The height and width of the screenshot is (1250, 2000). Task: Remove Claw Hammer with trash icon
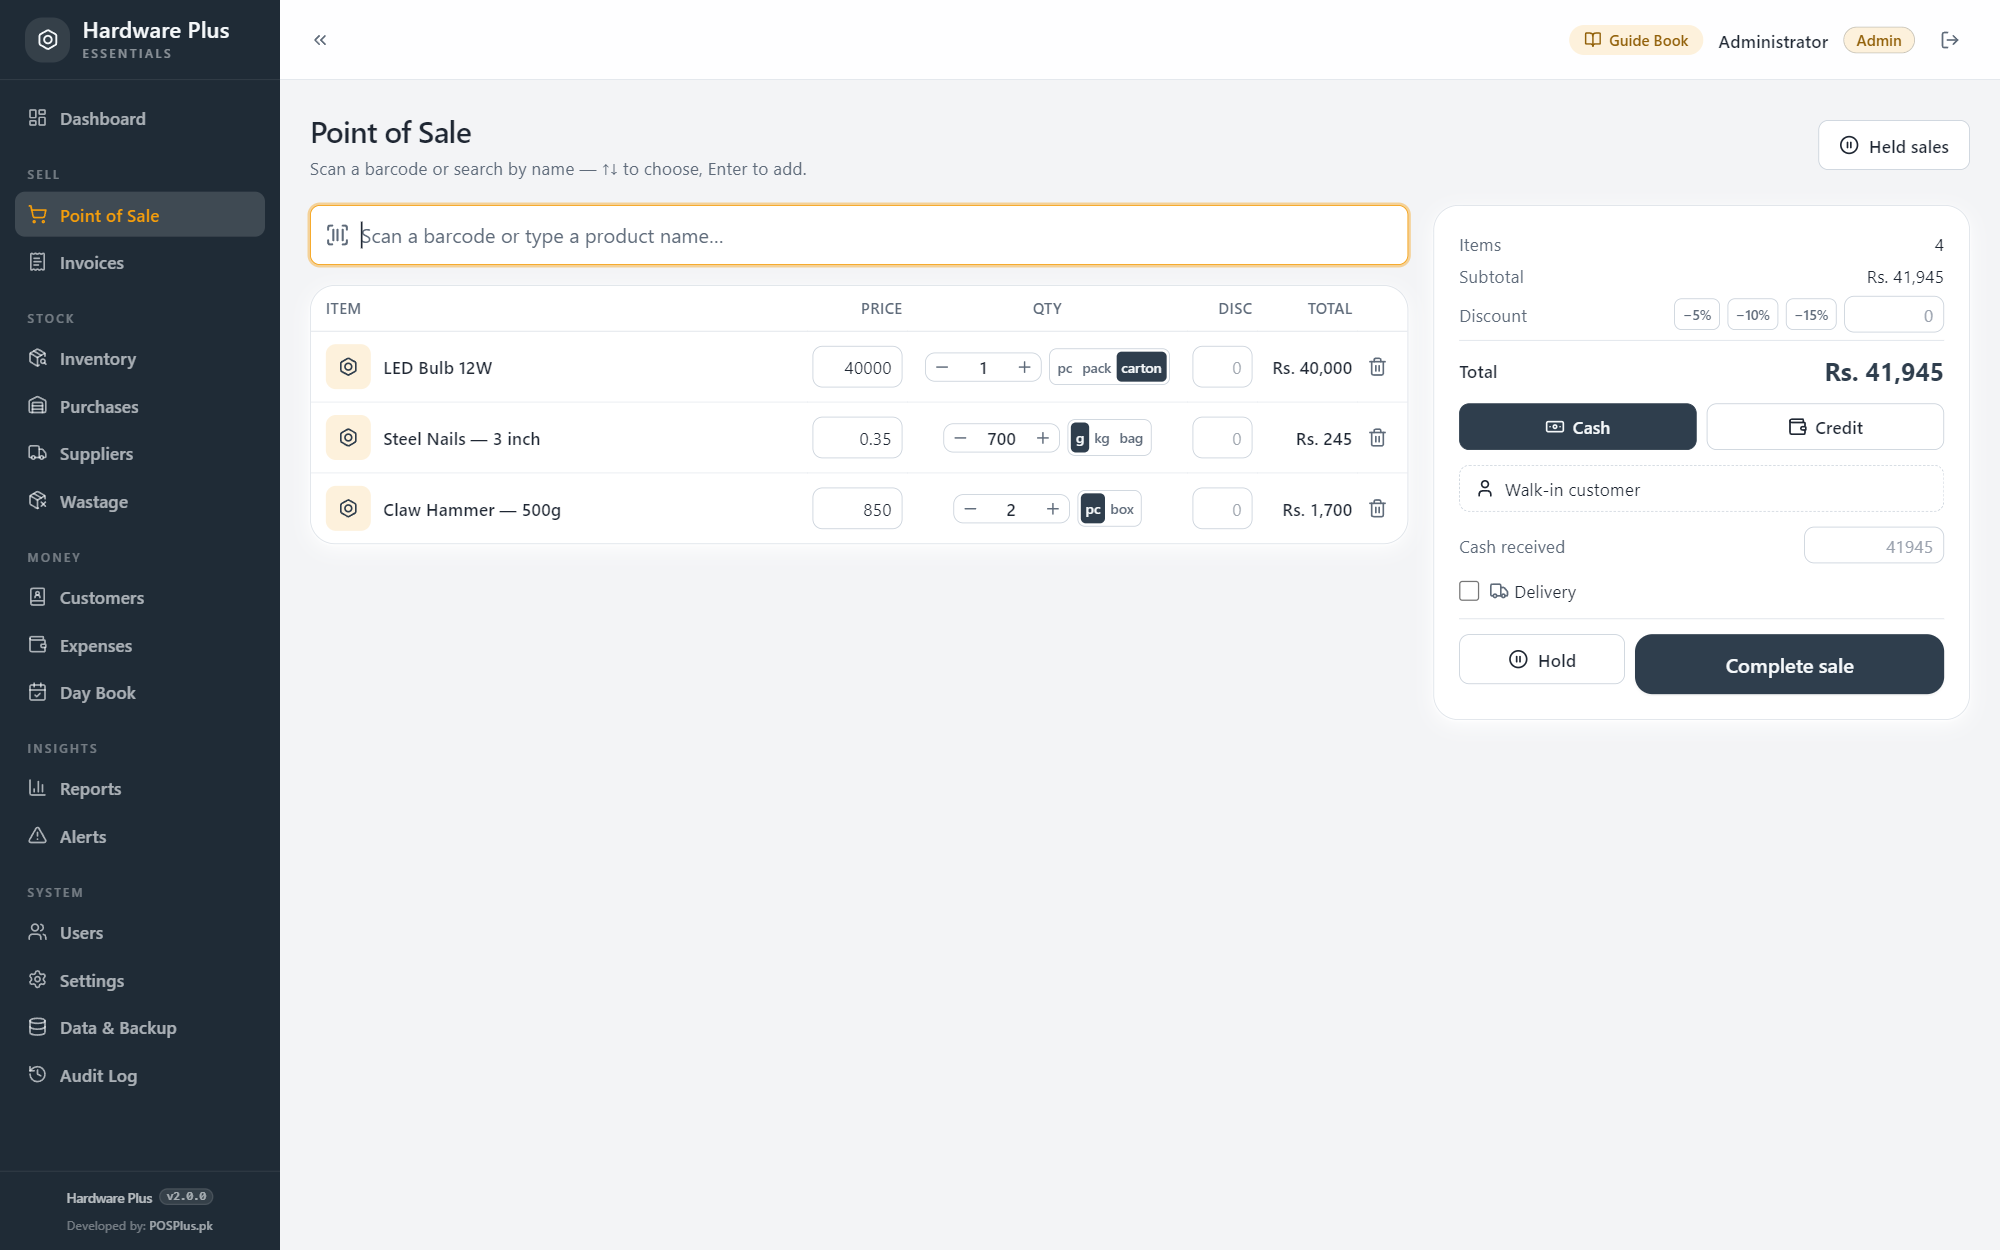point(1377,509)
